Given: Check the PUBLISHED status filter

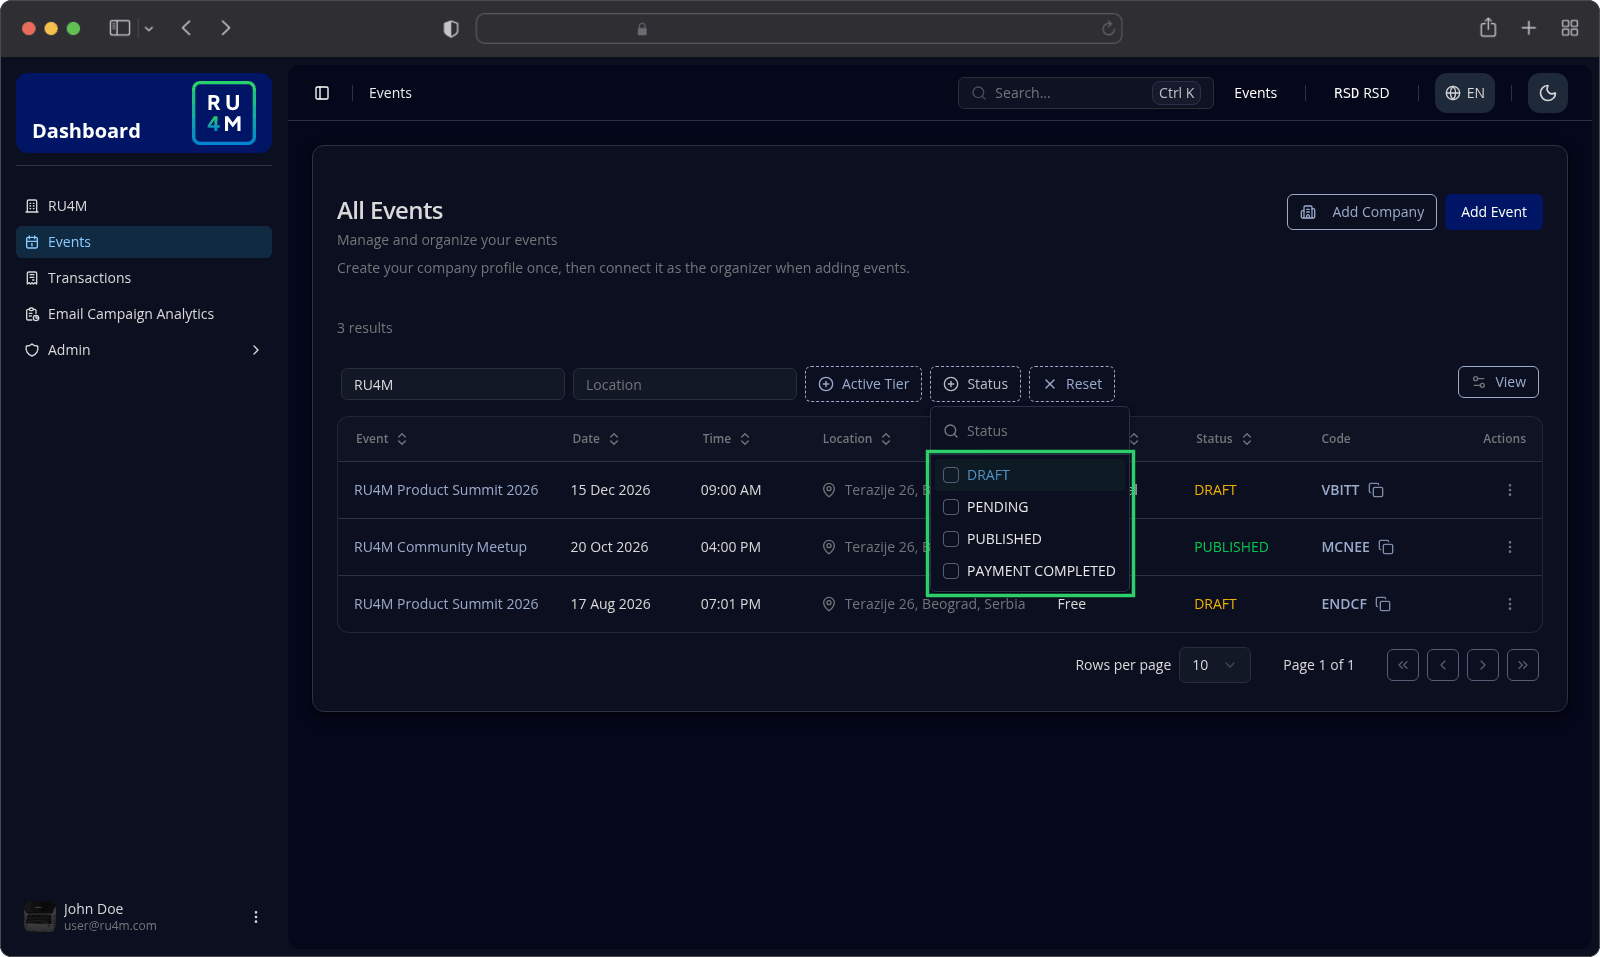Looking at the screenshot, I should click(951, 539).
